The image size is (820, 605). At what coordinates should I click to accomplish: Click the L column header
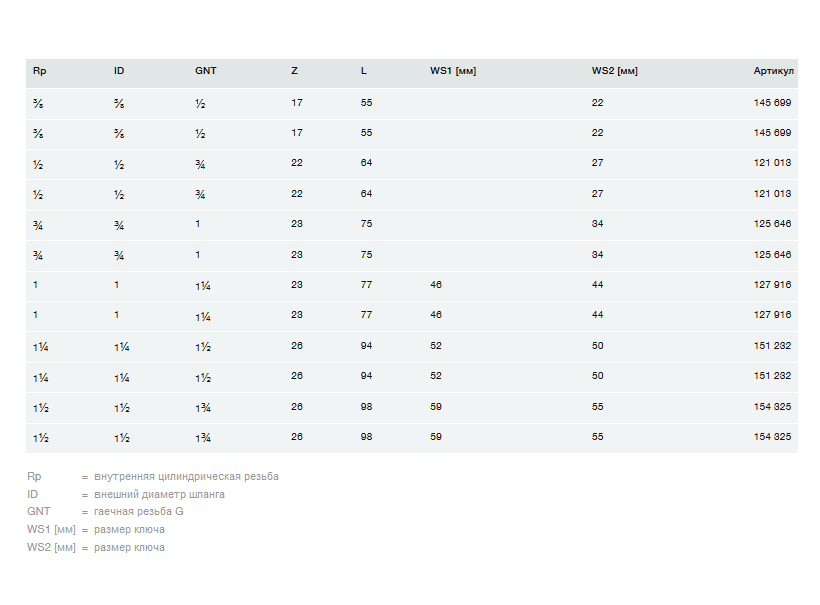click(x=364, y=71)
